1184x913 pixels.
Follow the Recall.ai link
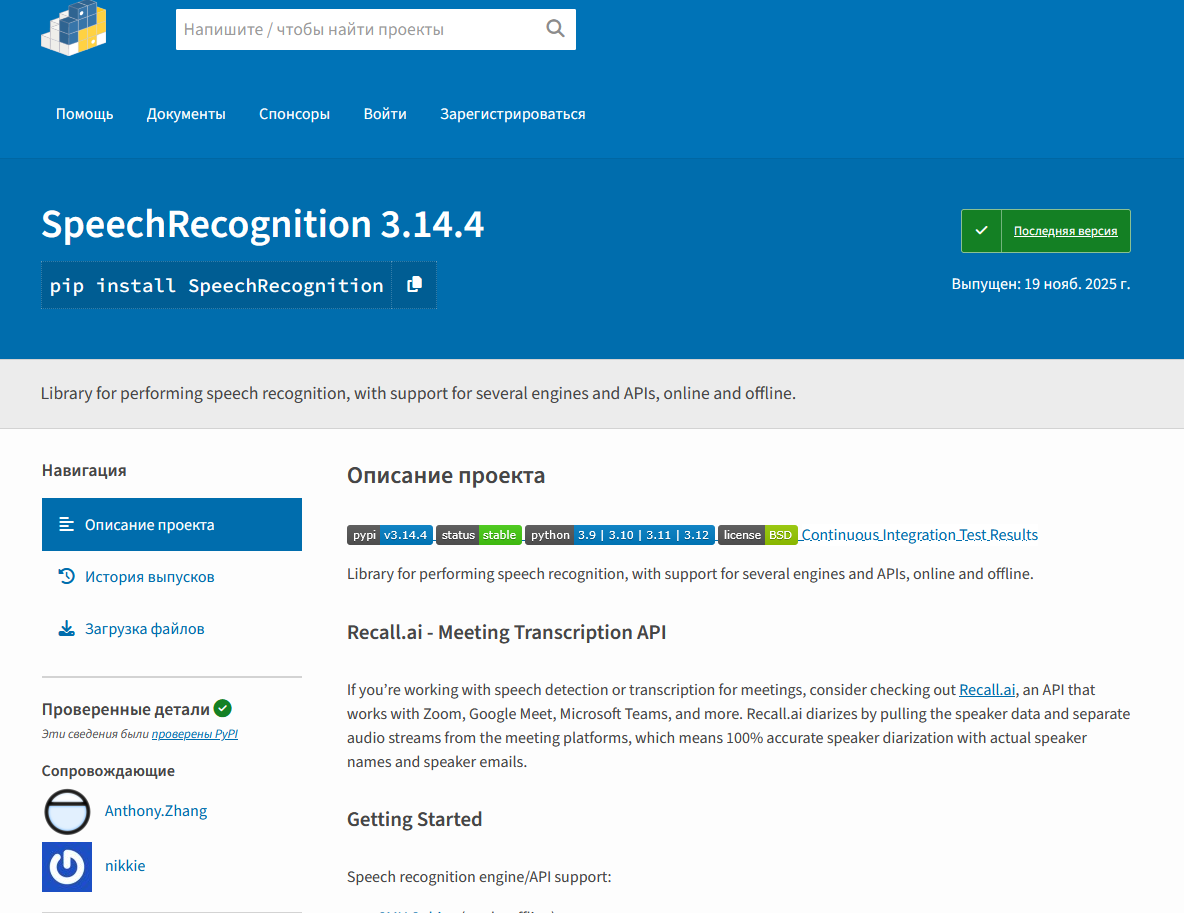[987, 689]
